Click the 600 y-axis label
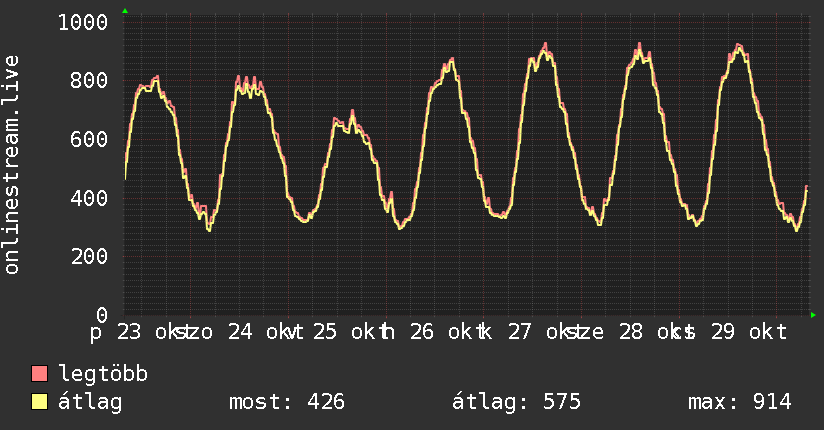 (89, 139)
